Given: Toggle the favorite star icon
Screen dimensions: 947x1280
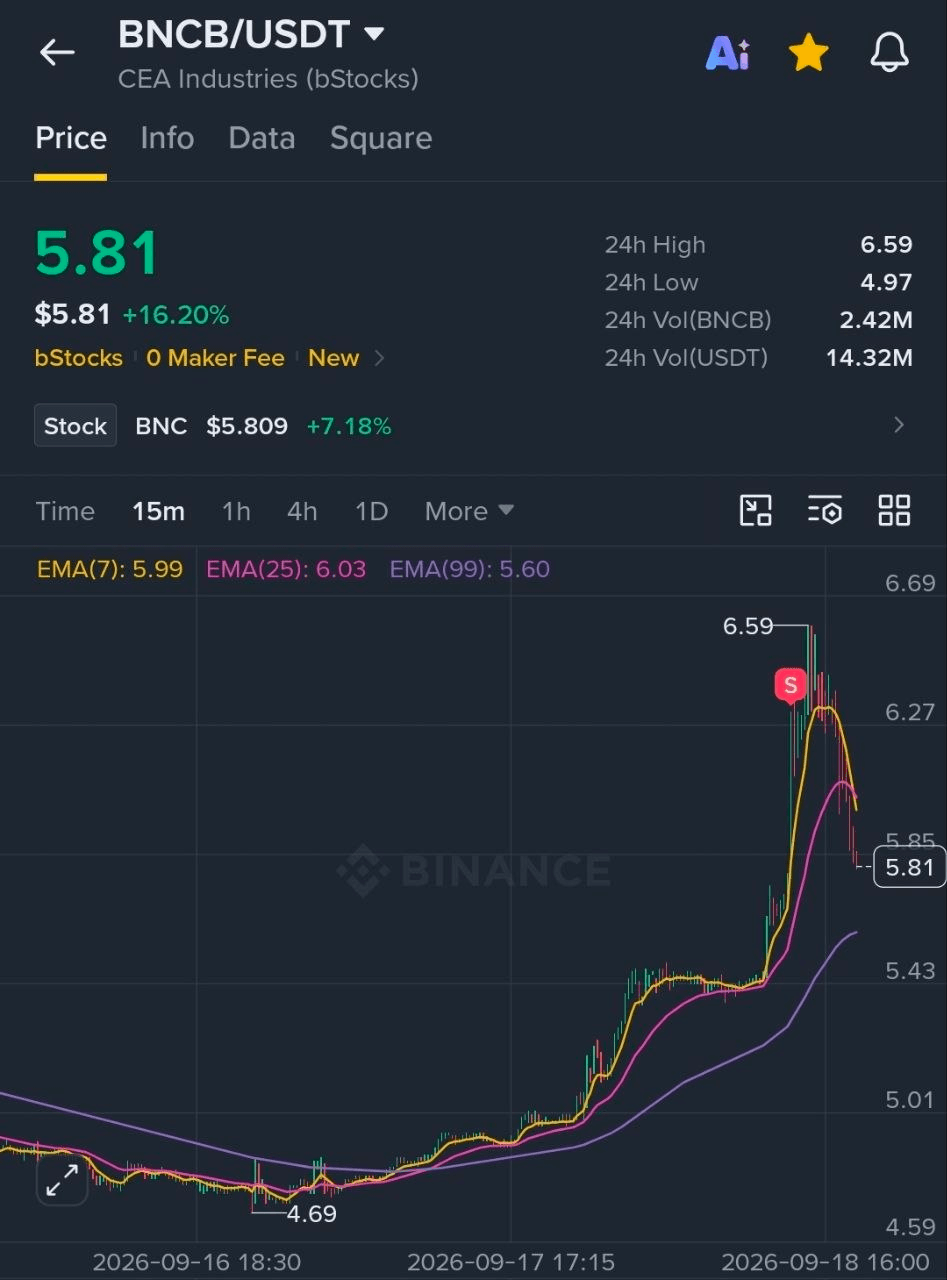Looking at the screenshot, I should tap(808, 53).
